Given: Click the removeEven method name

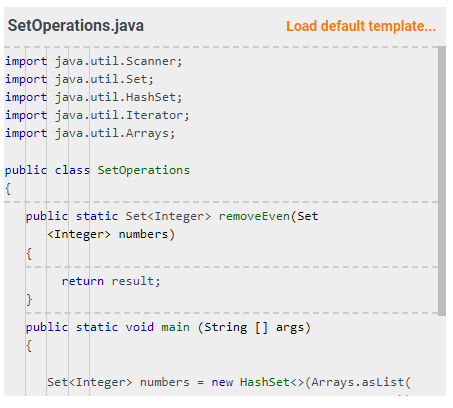Looking at the screenshot, I should [254, 216].
